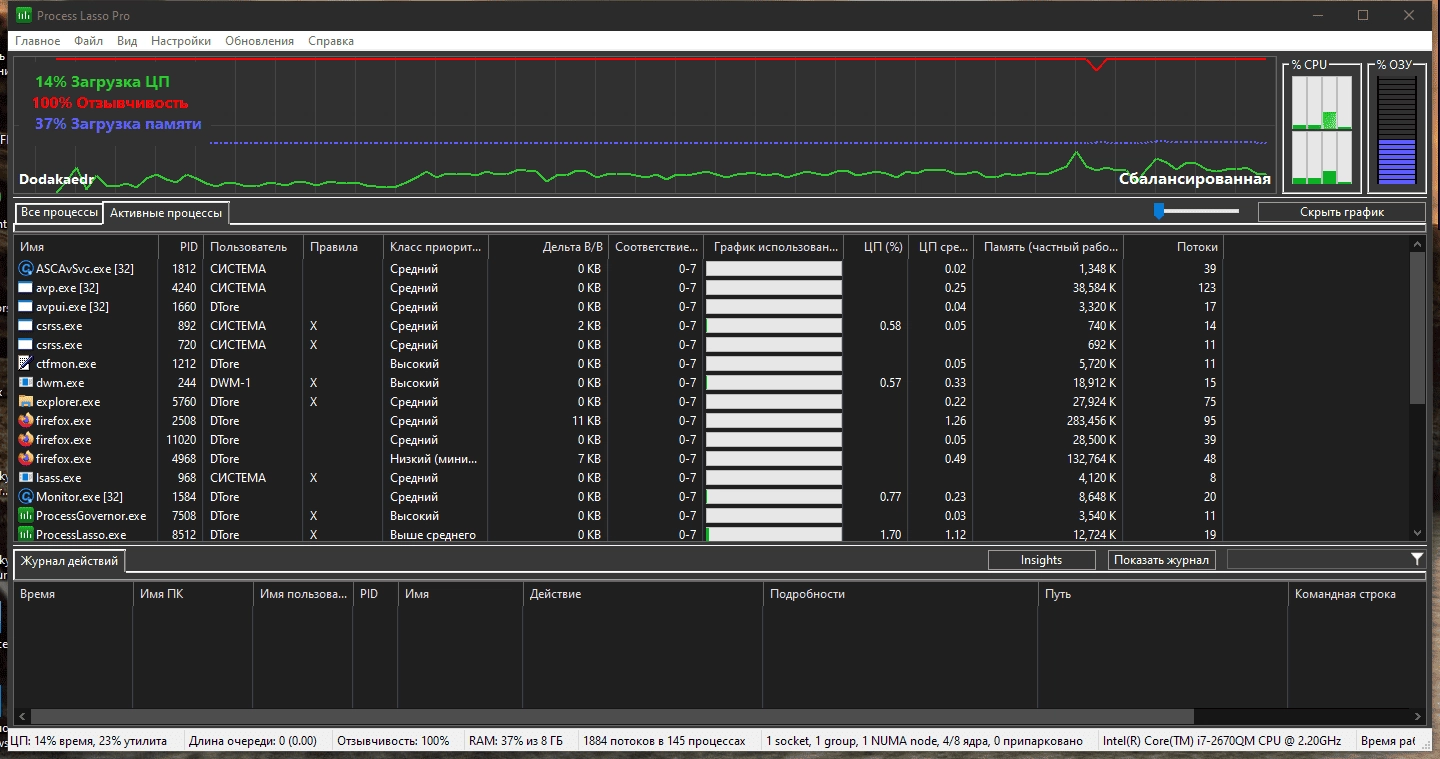This screenshot has width=1440, height=759.
Task: Select the Журнал действий tab
Action: (70, 561)
